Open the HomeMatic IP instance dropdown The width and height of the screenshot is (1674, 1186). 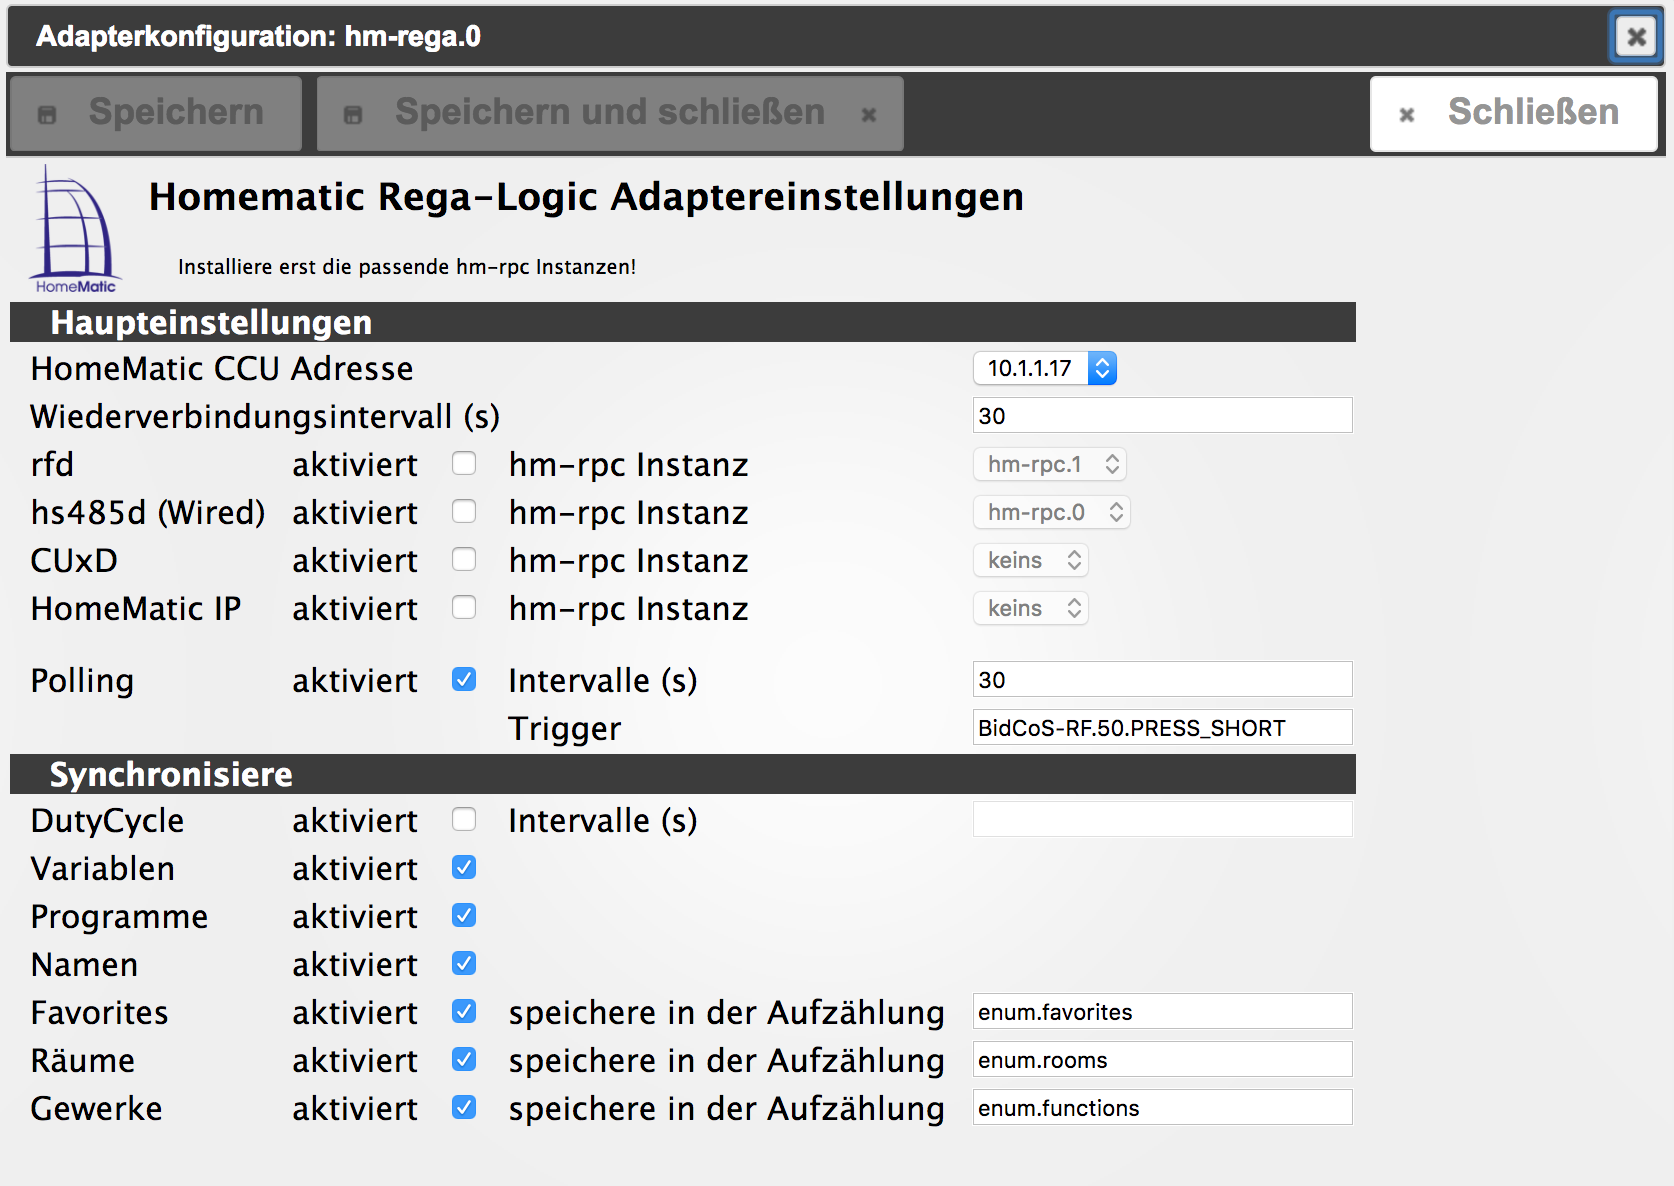coord(1031,608)
